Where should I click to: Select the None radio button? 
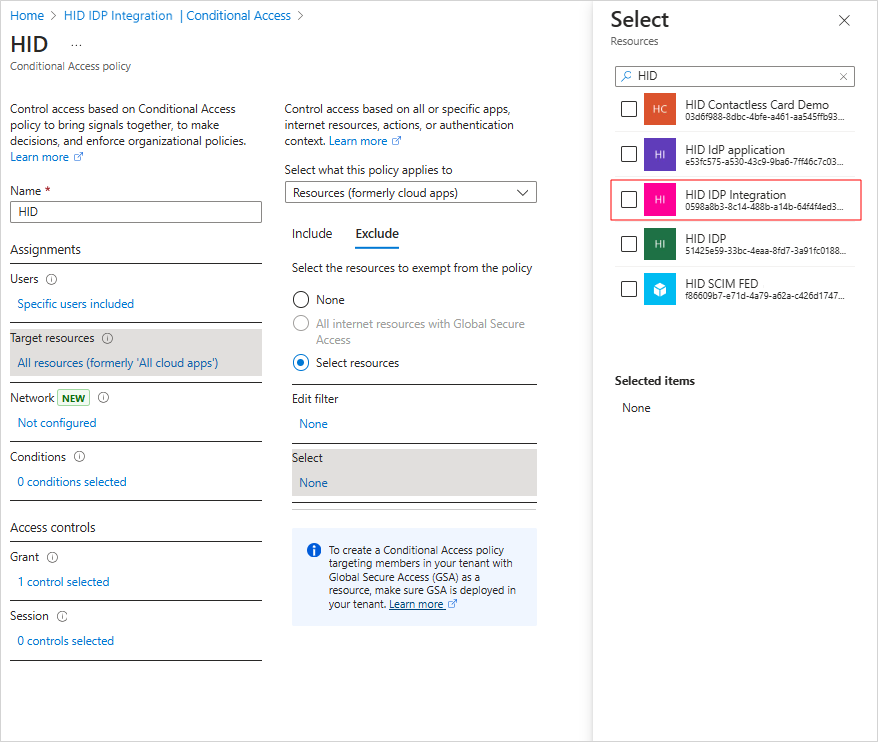pos(301,300)
